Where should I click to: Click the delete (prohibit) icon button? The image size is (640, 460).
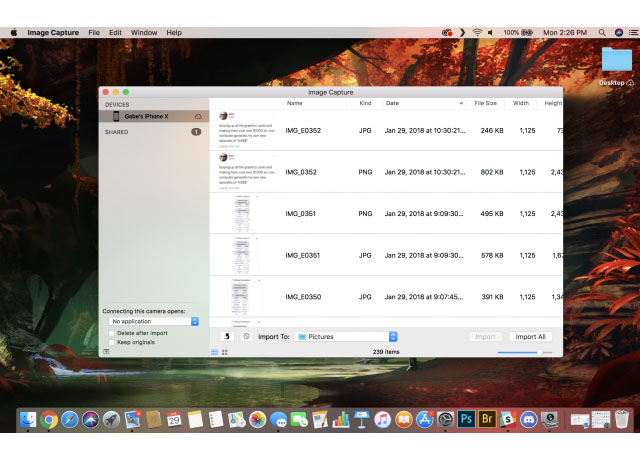click(246, 337)
